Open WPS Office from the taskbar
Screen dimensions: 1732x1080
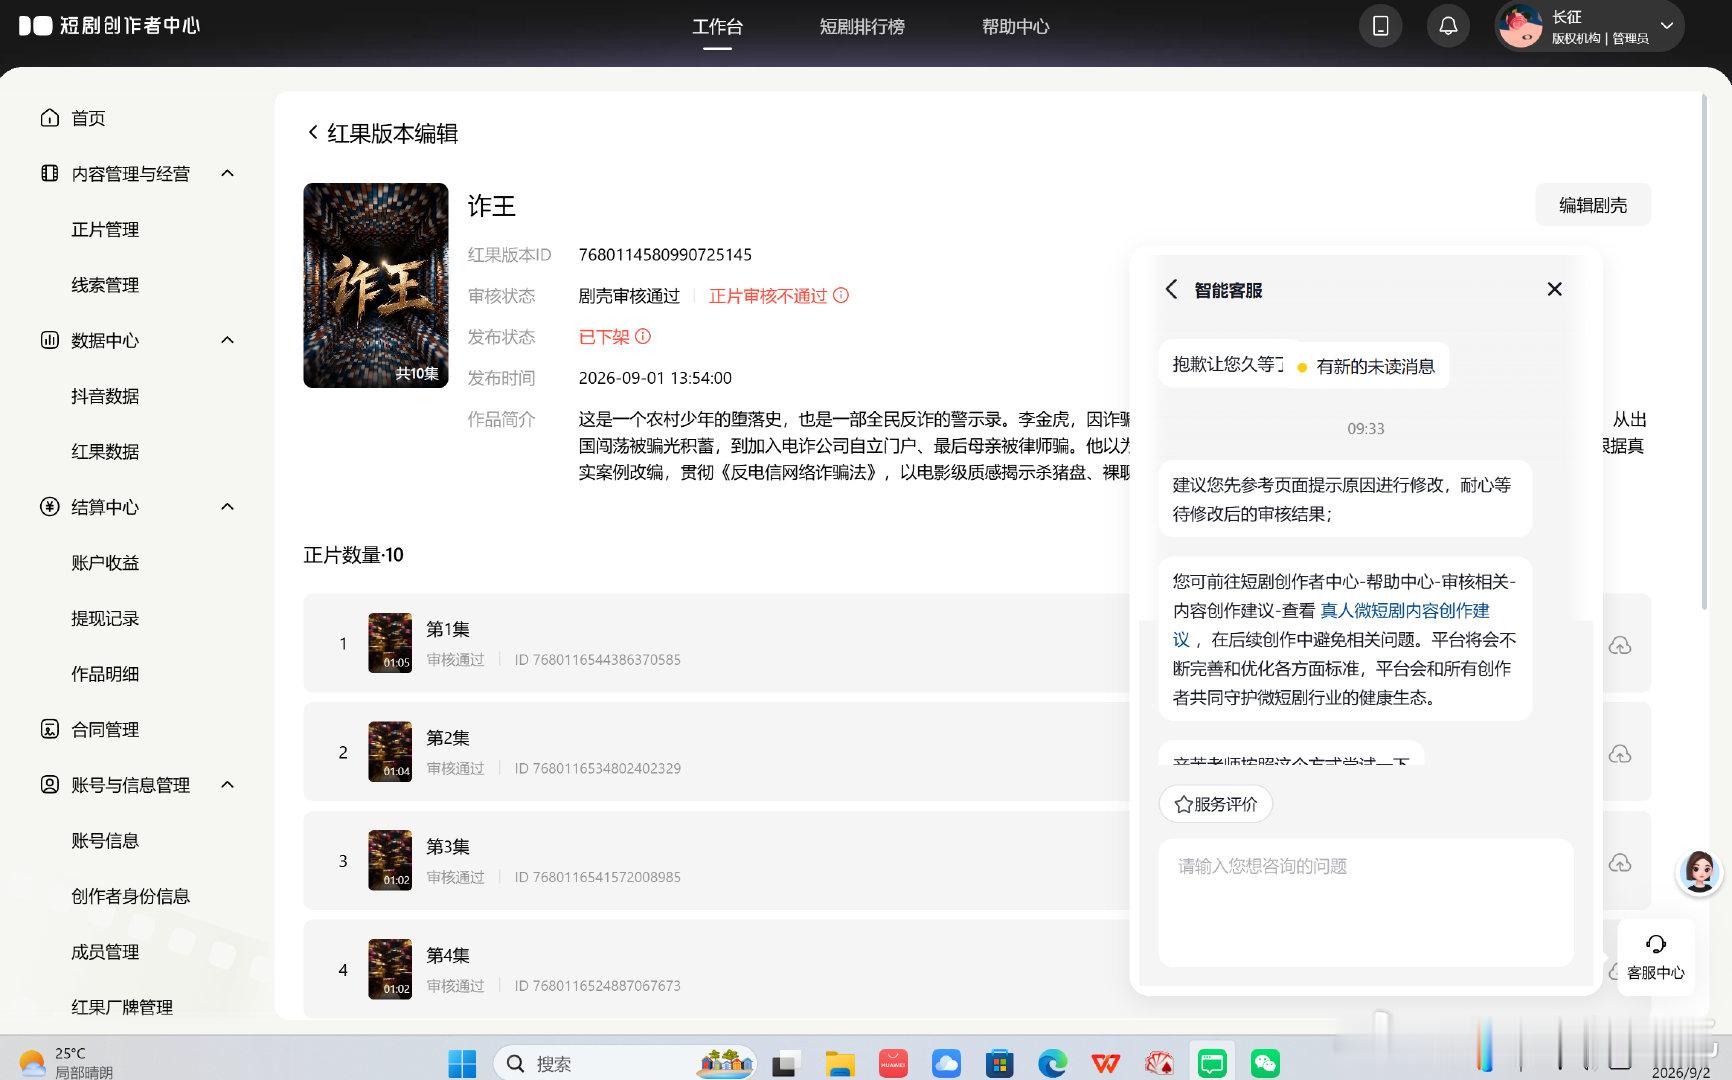pos(1105,1063)
